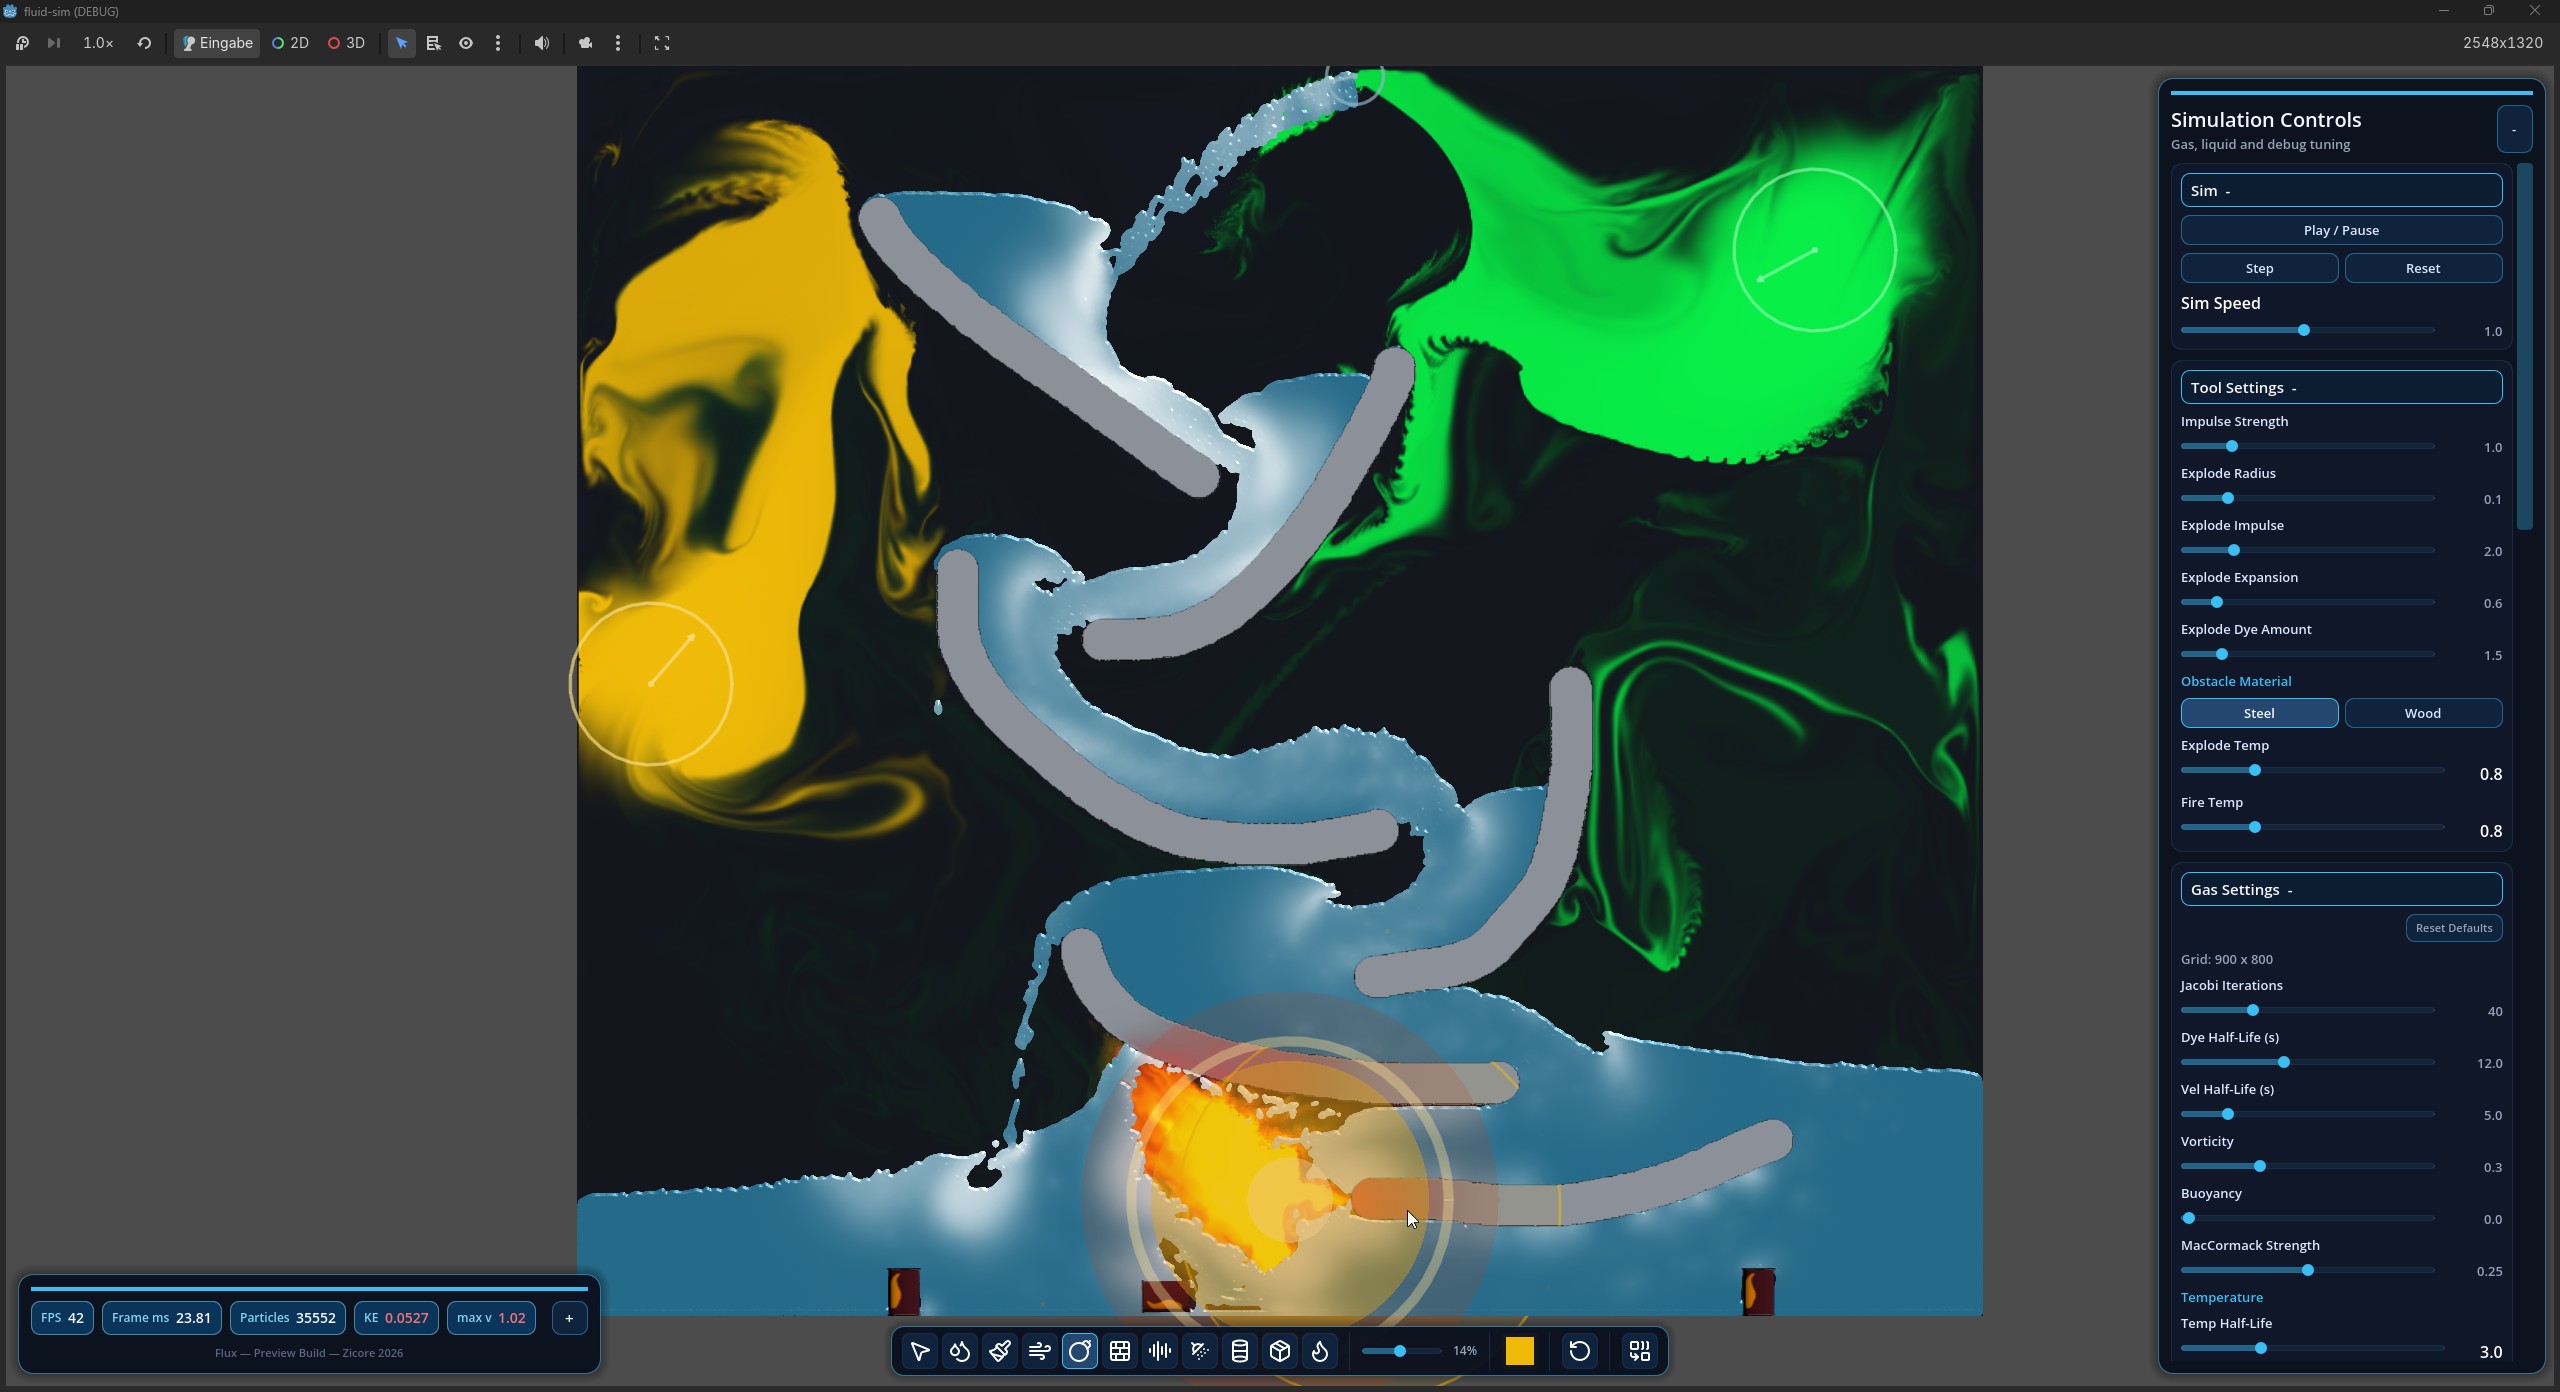The height and width of the screenshot is (1392, 2560).
Task: Click the Reset Defaults button
Action: pyautogui.click(x=2453, y=927)
